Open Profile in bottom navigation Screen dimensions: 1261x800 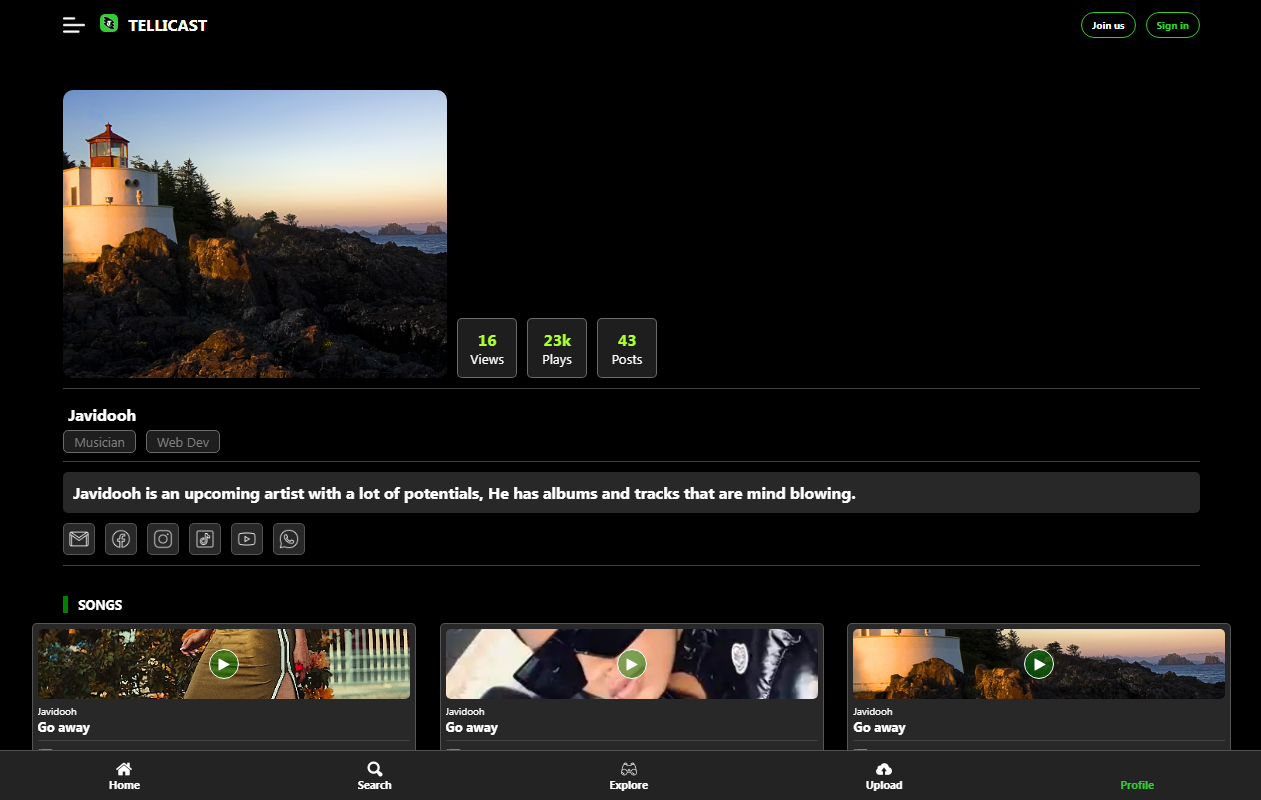(x=1137, y=785)
